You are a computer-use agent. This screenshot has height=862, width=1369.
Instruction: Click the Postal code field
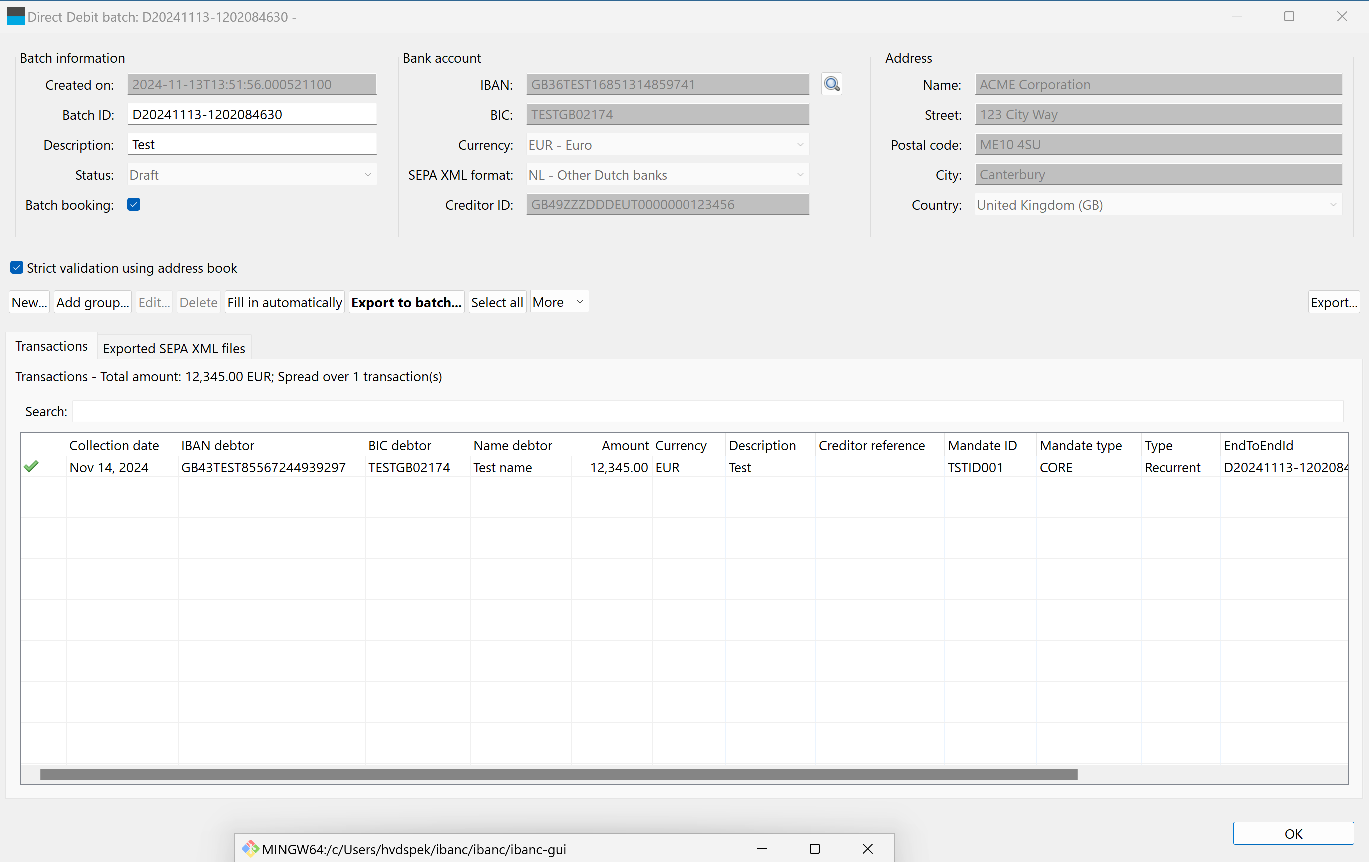tap(1158, 145)
